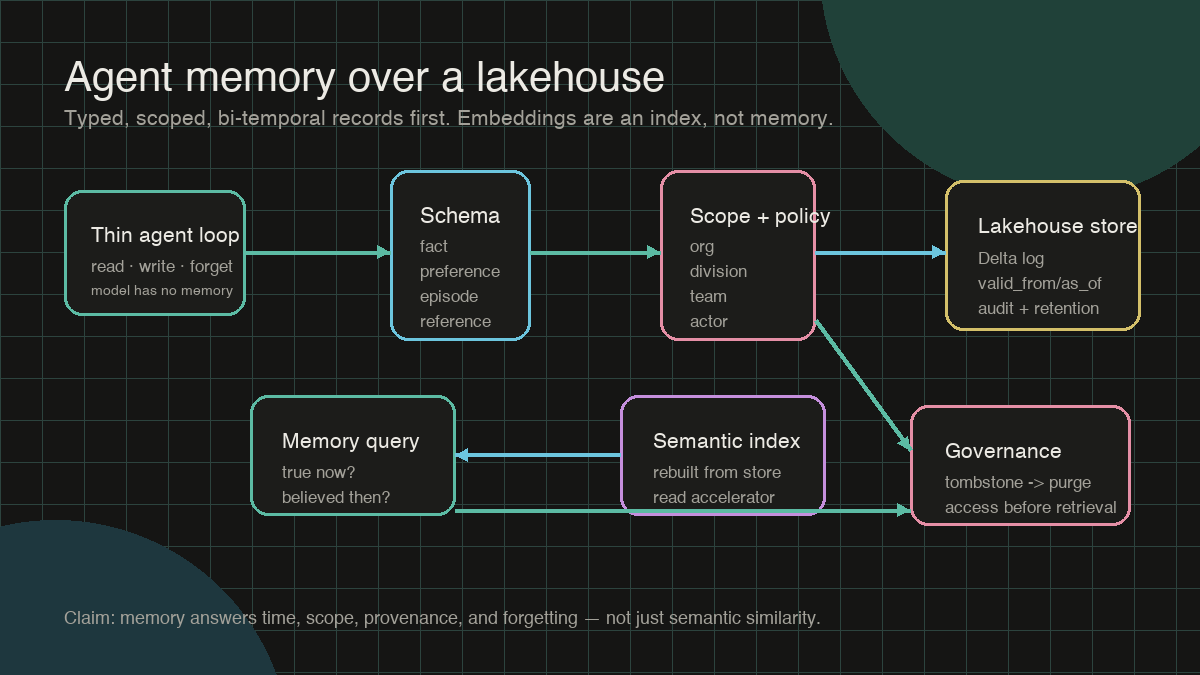The image size is (1200, 675).
Task: Click the subtitle beginning 'Typed, scoped, bi-temporal'
Action: coord(448,118)
